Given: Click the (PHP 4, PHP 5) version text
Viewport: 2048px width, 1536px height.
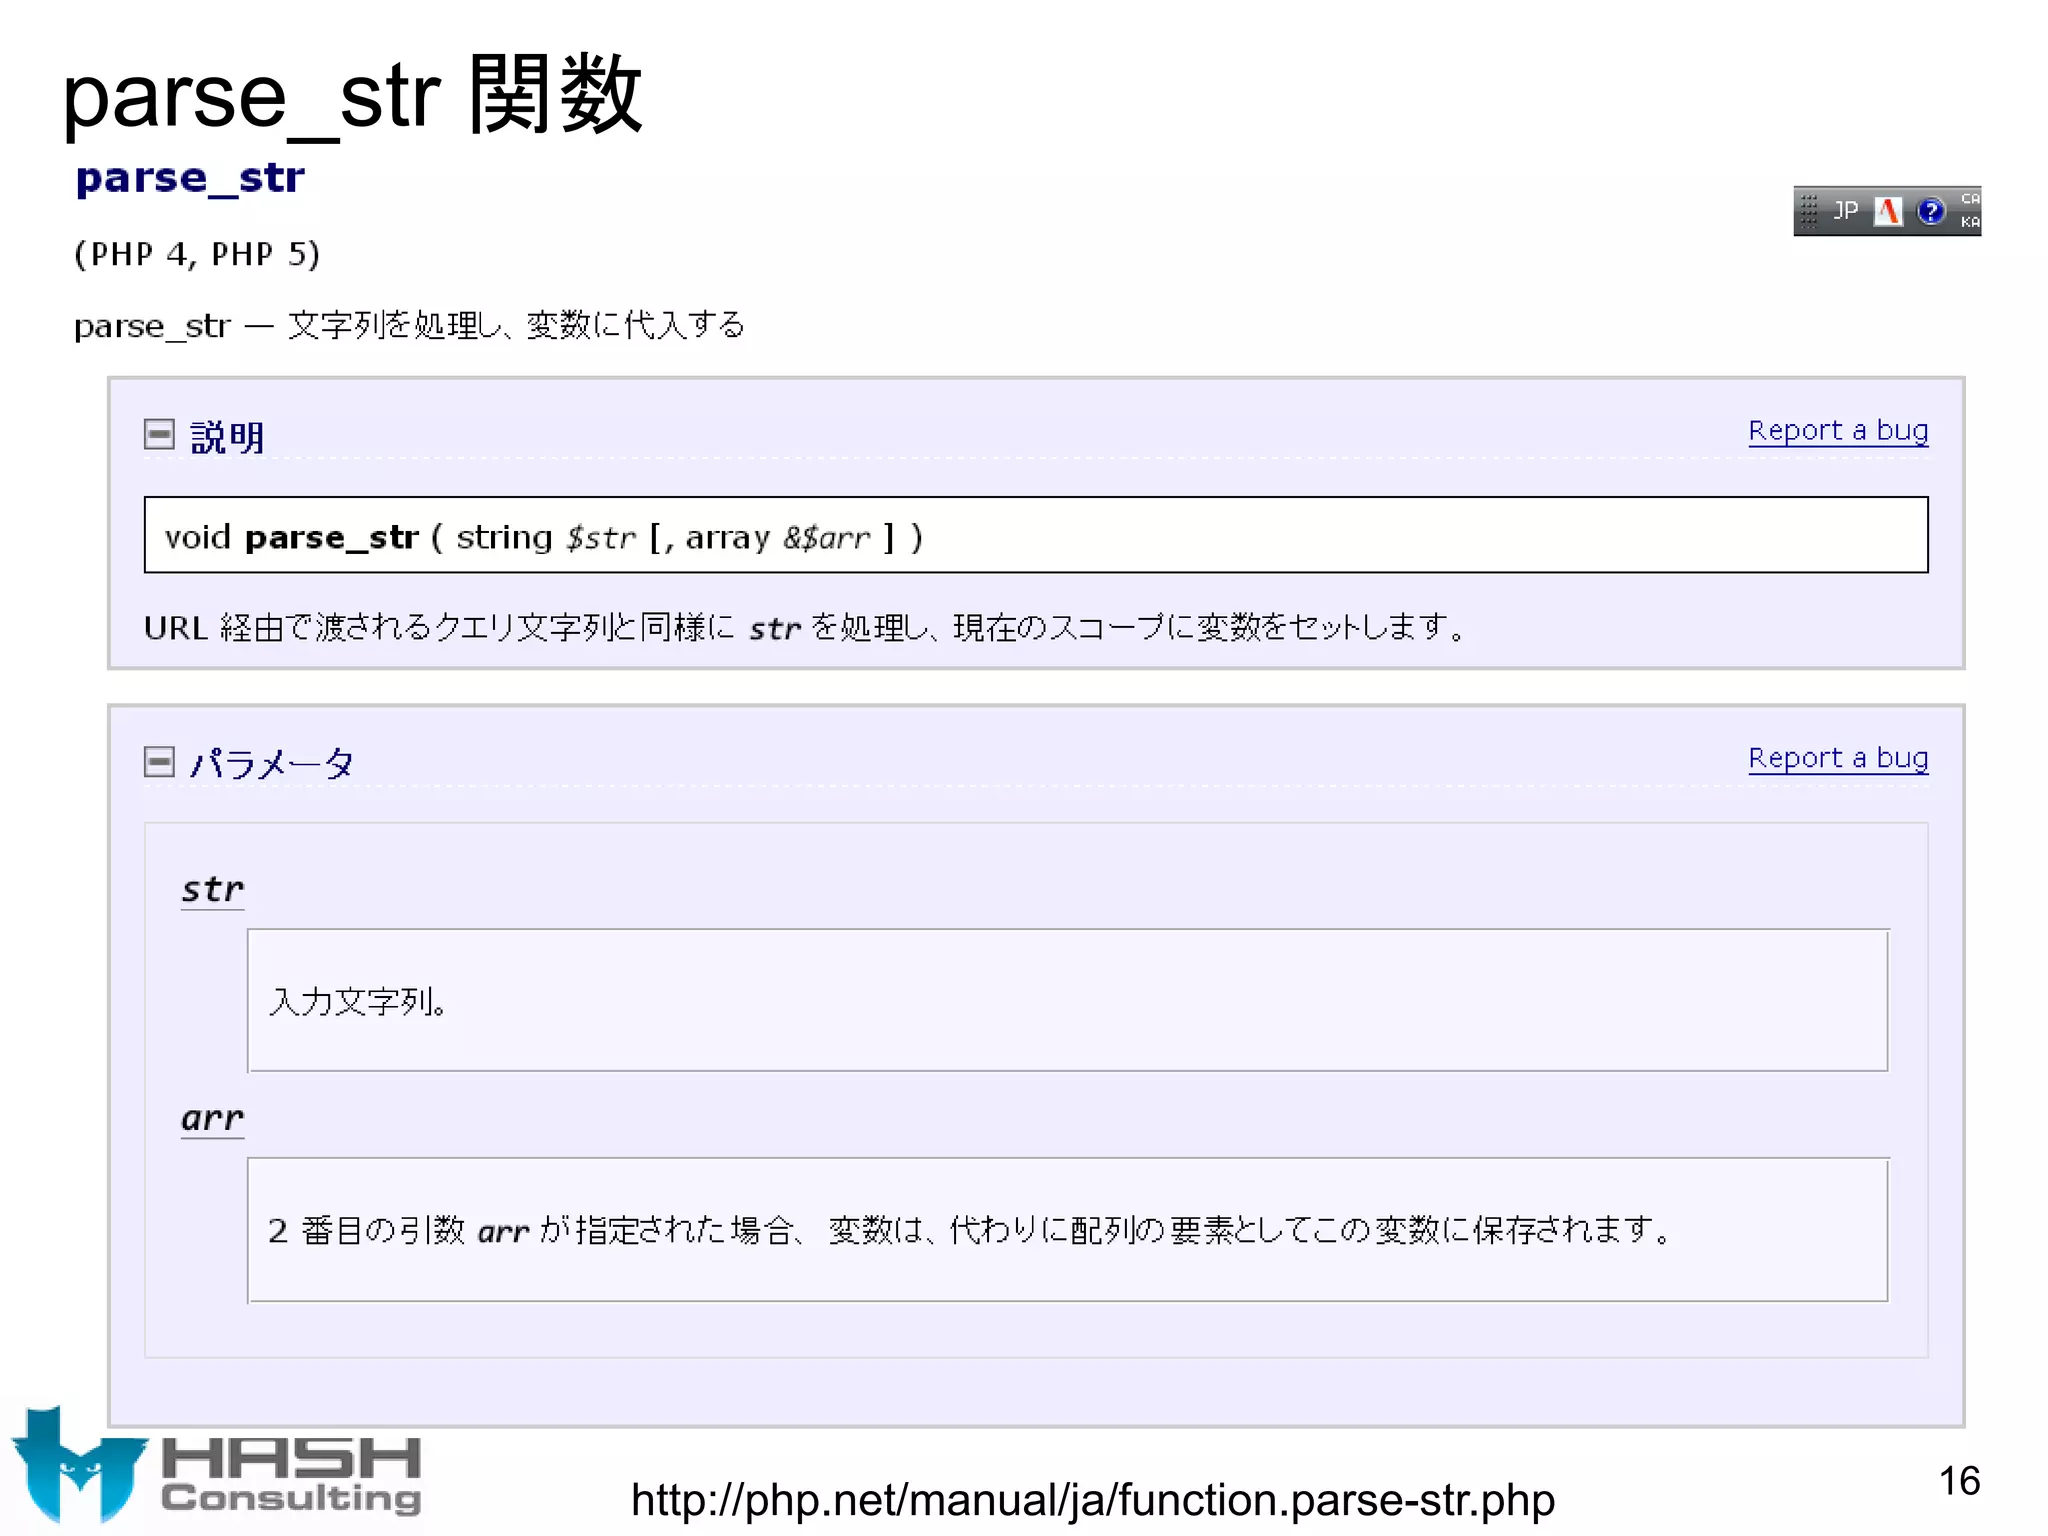Looking at the screenshot, I should (x=197, y=254).
